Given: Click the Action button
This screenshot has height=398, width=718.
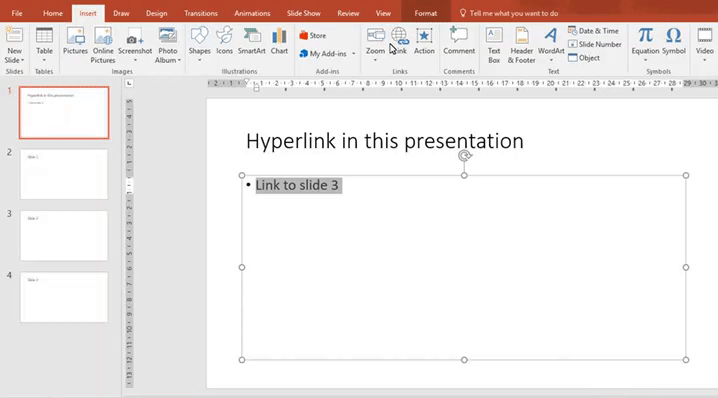Looking at the screenshot, I should pyautogui.click(x=424, y=41).
